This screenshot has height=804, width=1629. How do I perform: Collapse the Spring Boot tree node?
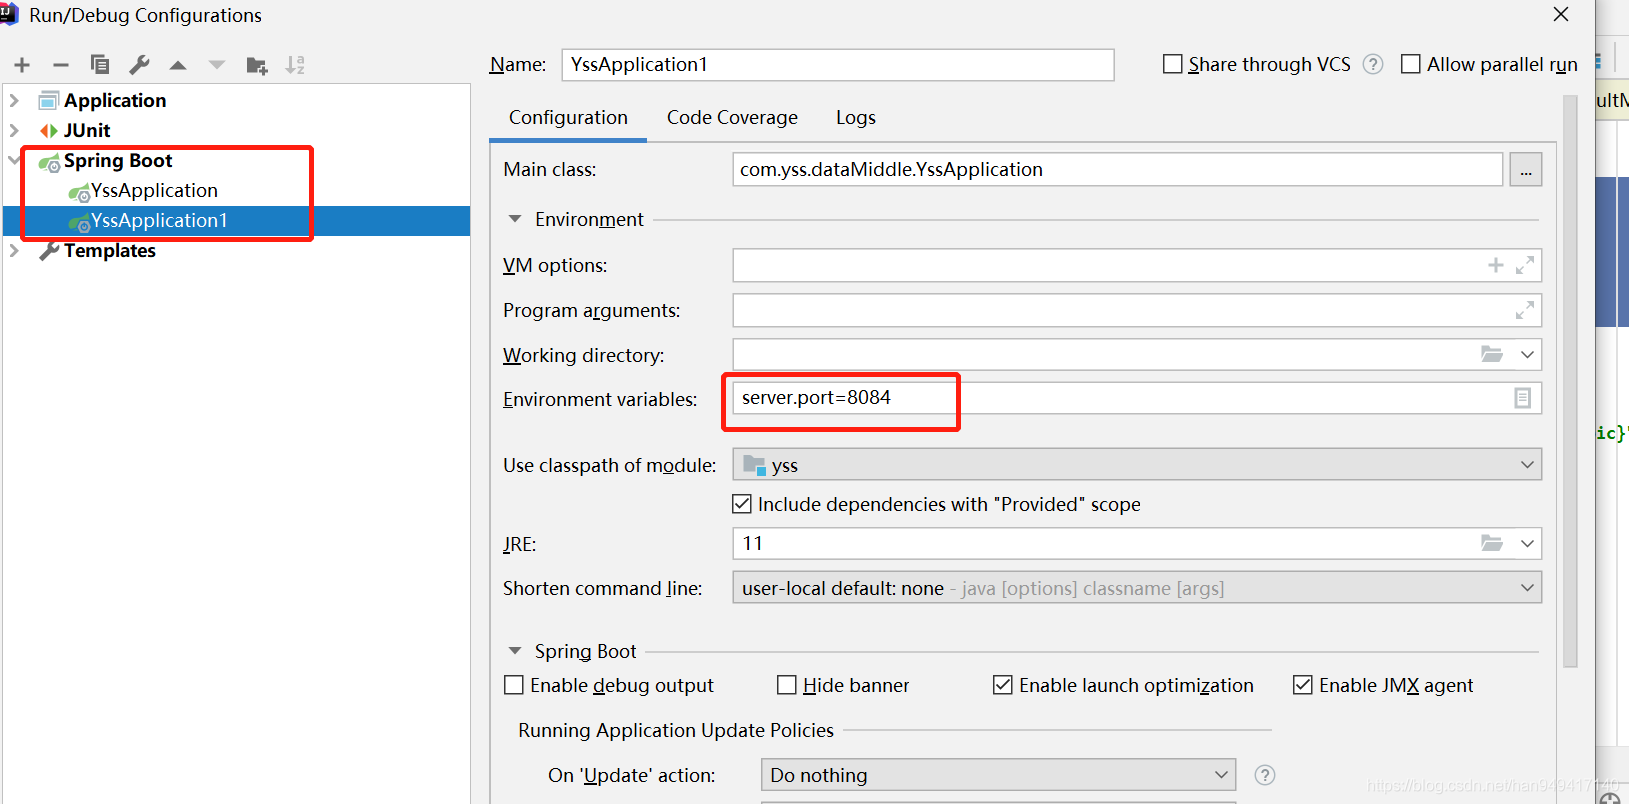tap(14, 160)
